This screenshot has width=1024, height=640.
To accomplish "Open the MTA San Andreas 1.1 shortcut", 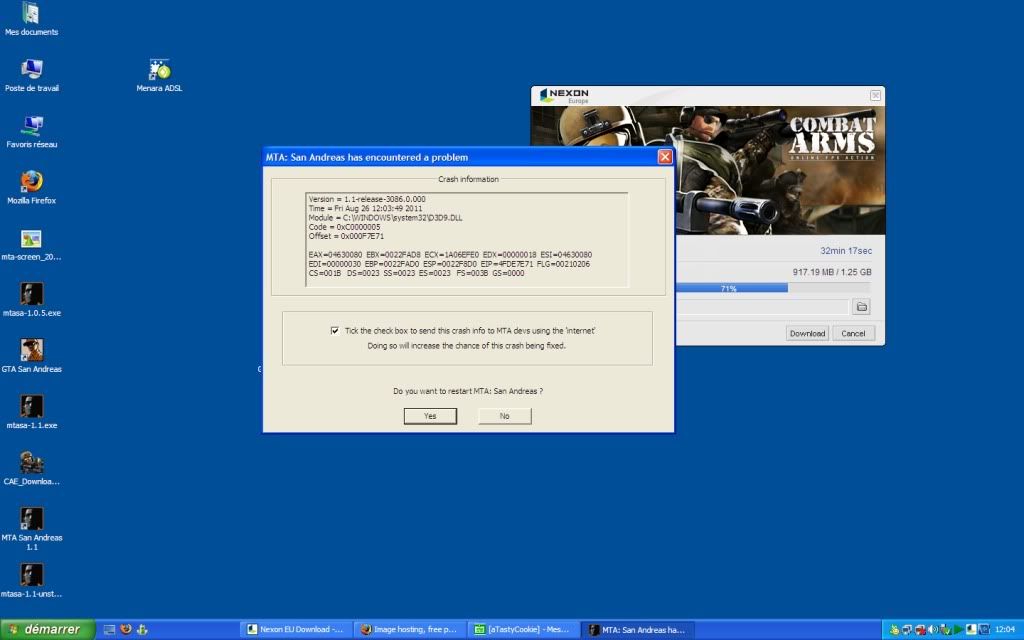I will click(31, 519).
